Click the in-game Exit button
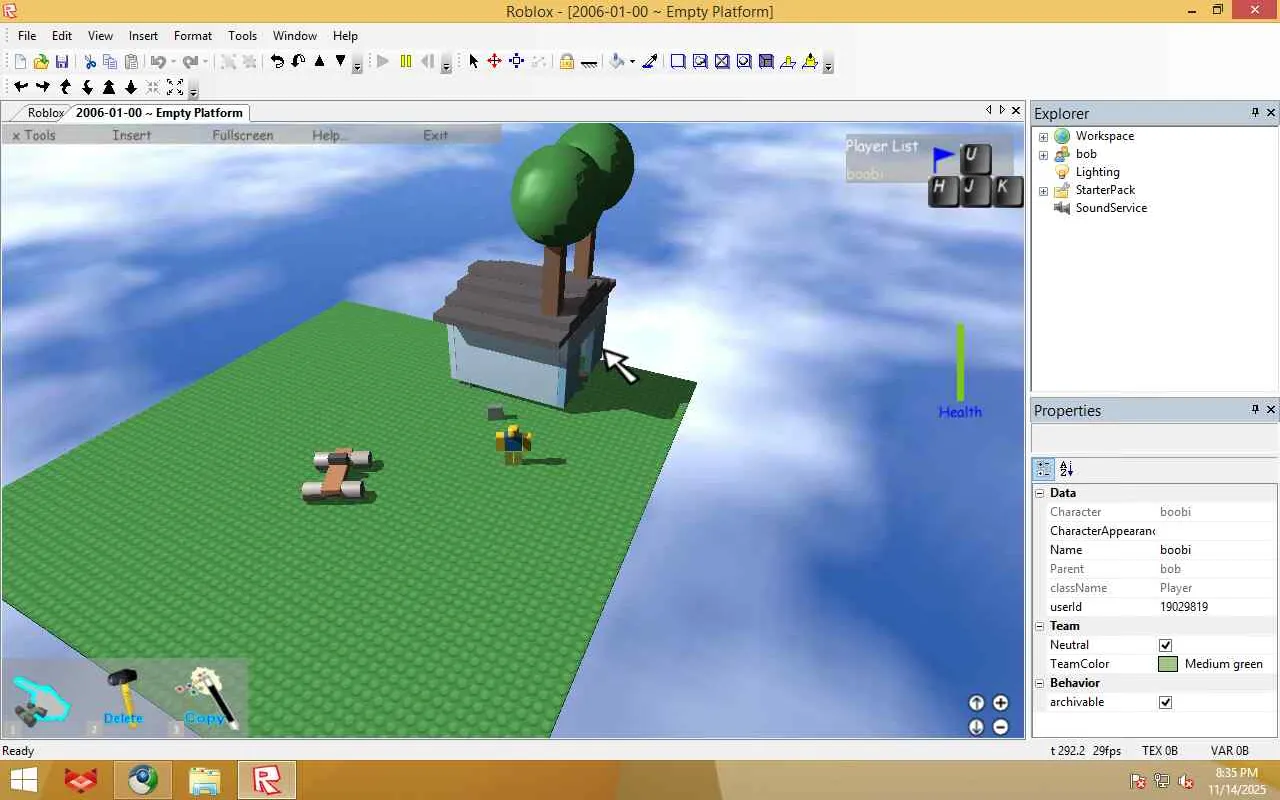1280x800 pixels. click(435, 135)
